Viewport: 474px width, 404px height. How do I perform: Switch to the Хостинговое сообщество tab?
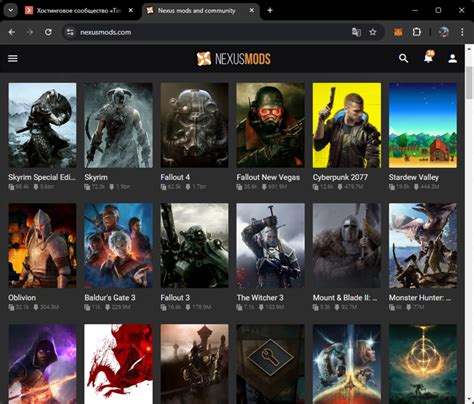[x=79, y=10]
